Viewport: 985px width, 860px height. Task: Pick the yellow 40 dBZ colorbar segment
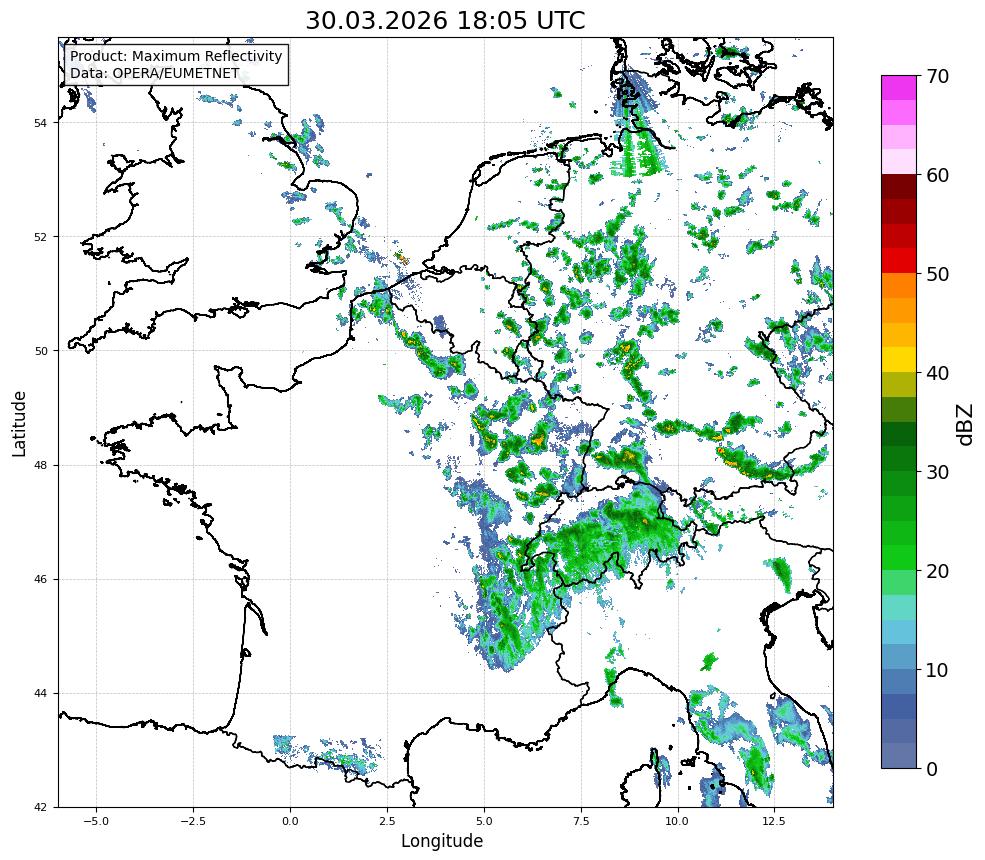tap(899, 361)
